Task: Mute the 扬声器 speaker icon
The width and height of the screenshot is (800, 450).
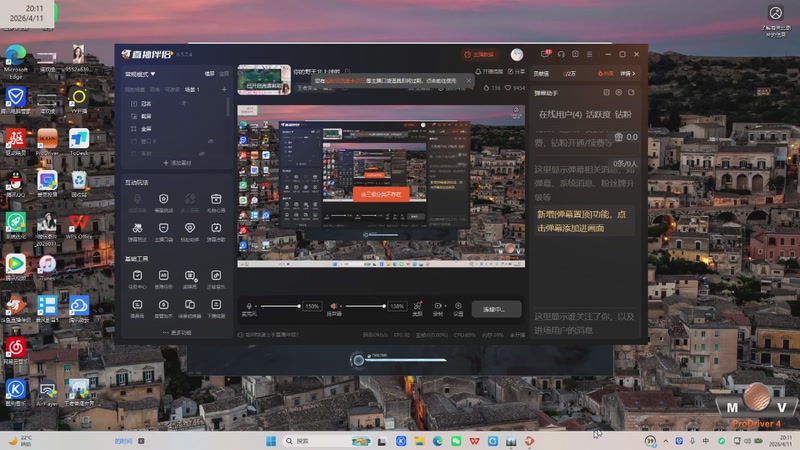Action: click(334, 306)
